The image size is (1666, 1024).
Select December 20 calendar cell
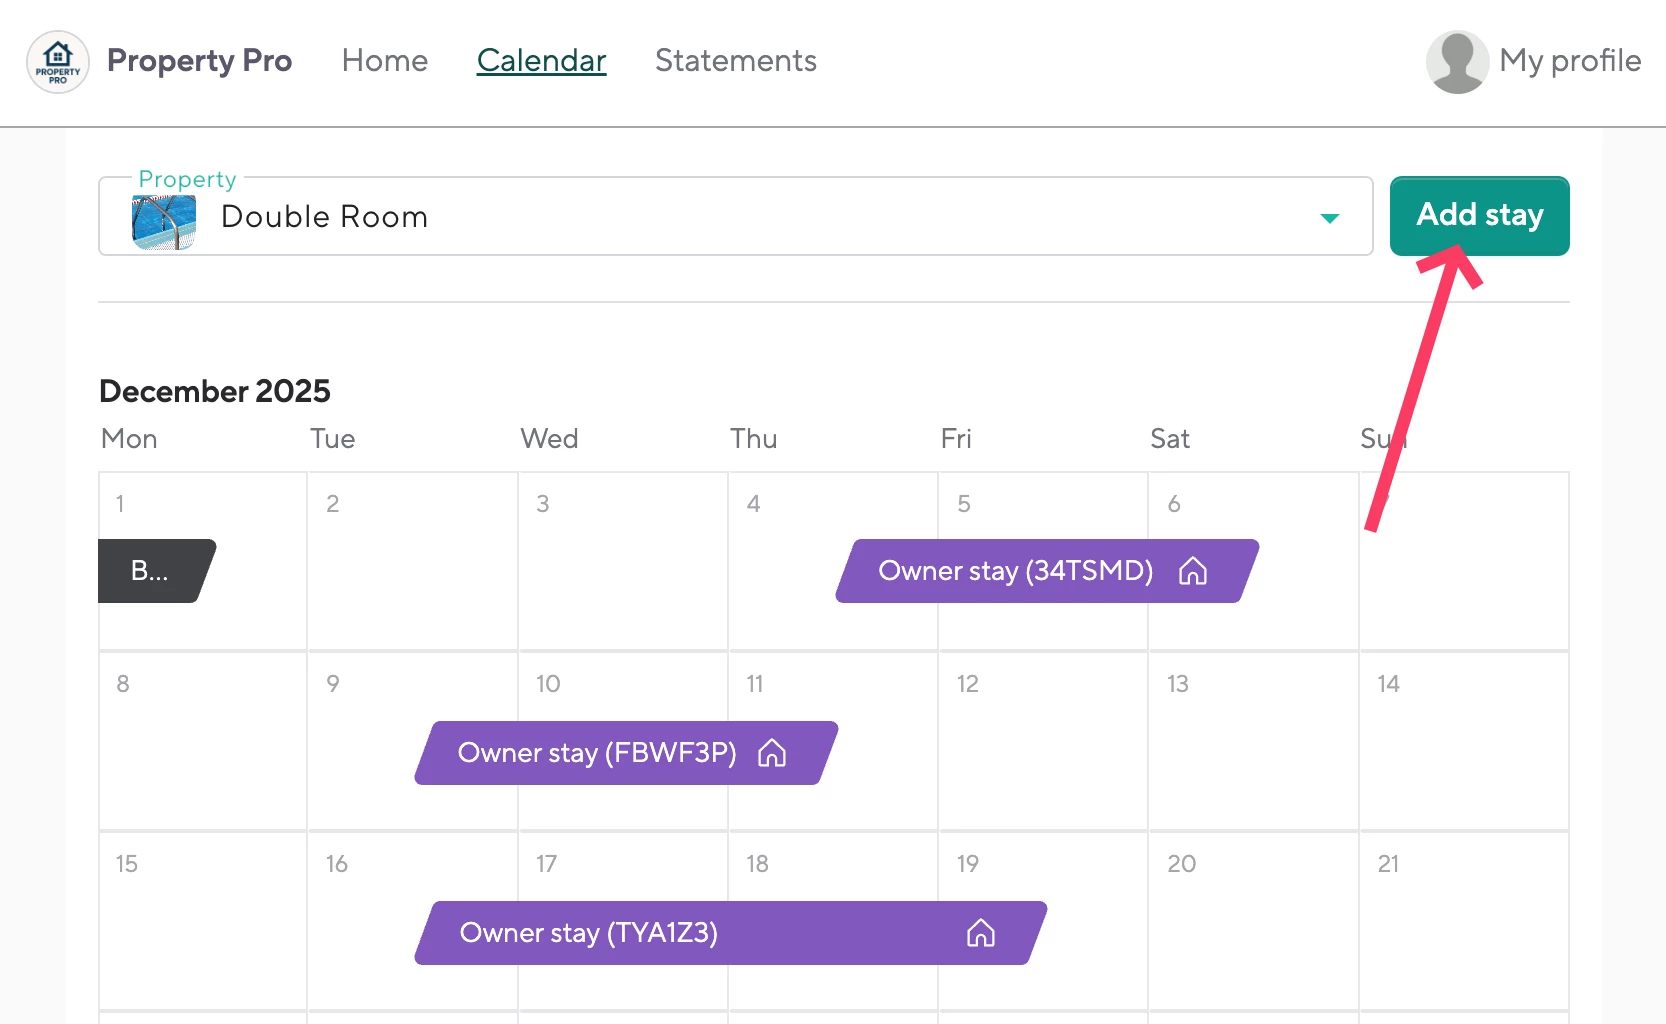(1253, 921)
